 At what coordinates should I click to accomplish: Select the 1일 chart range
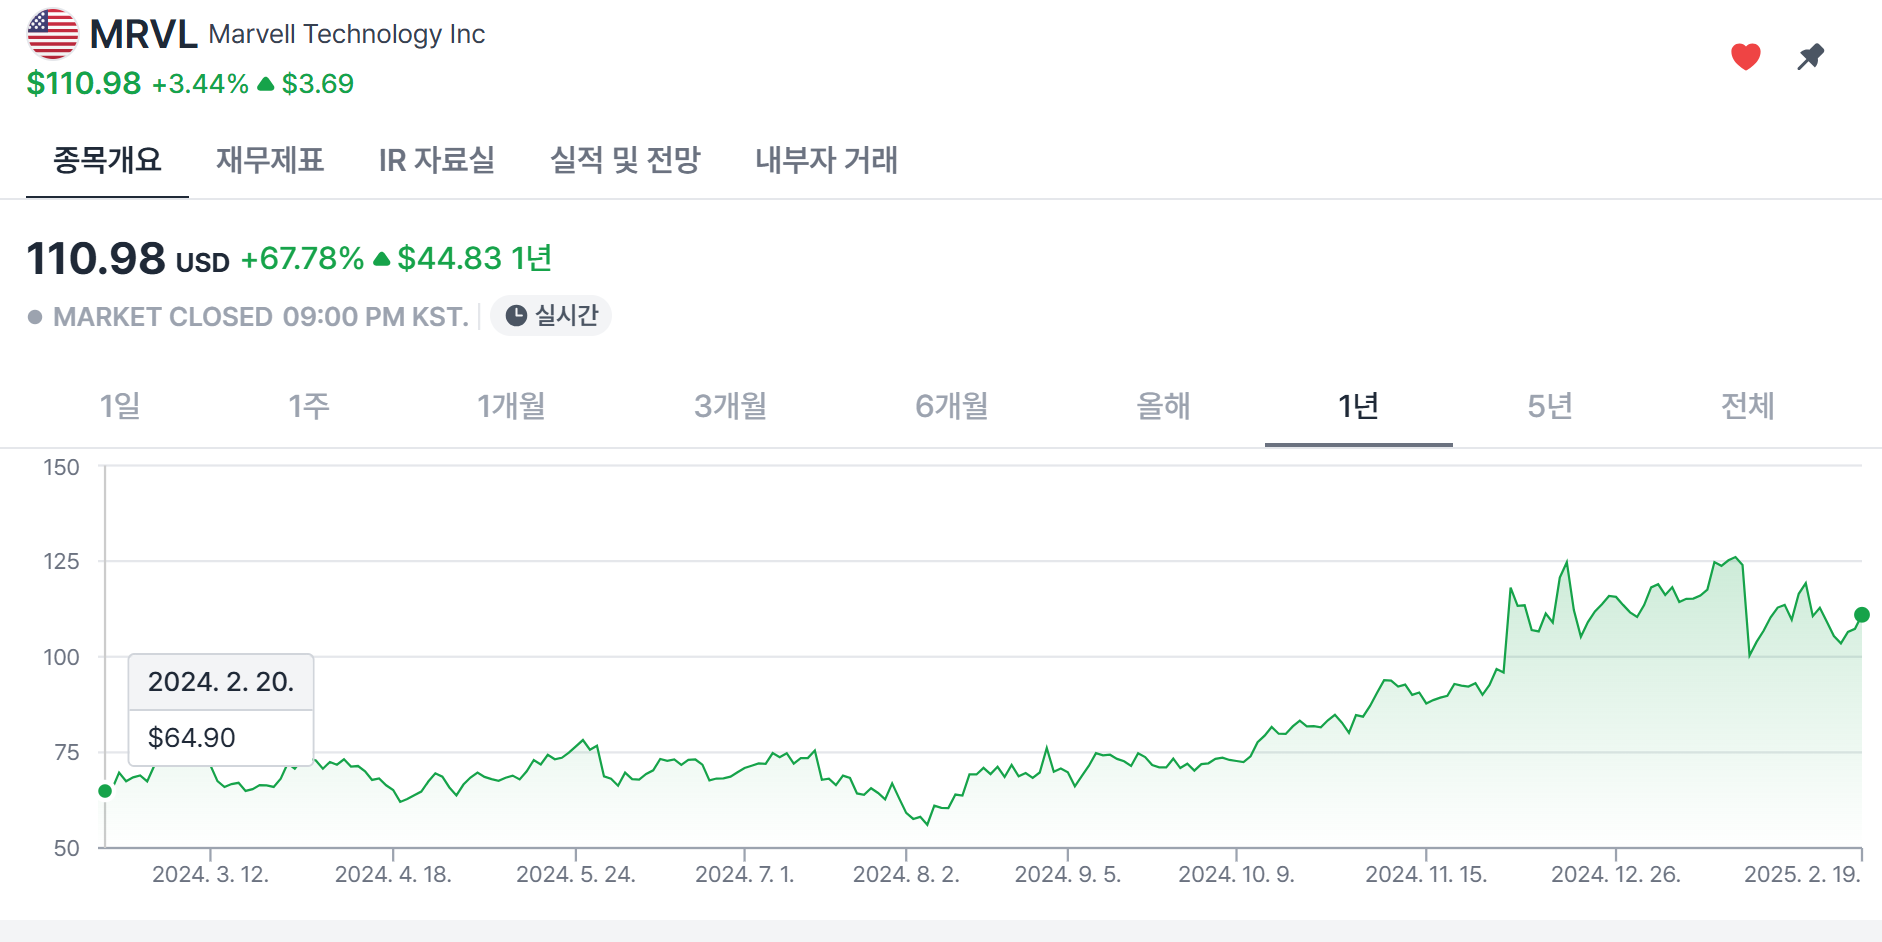tap(120, 406)
